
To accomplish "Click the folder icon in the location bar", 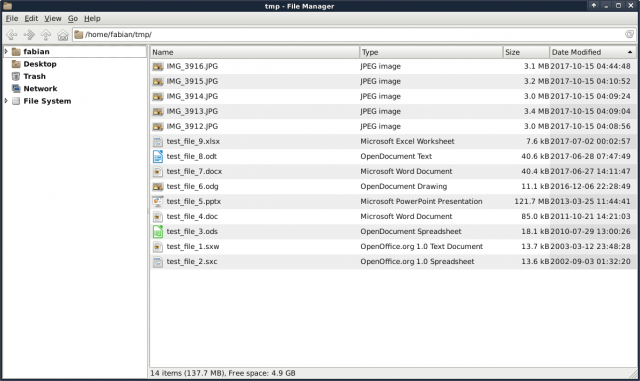I will tap(79, 35).
